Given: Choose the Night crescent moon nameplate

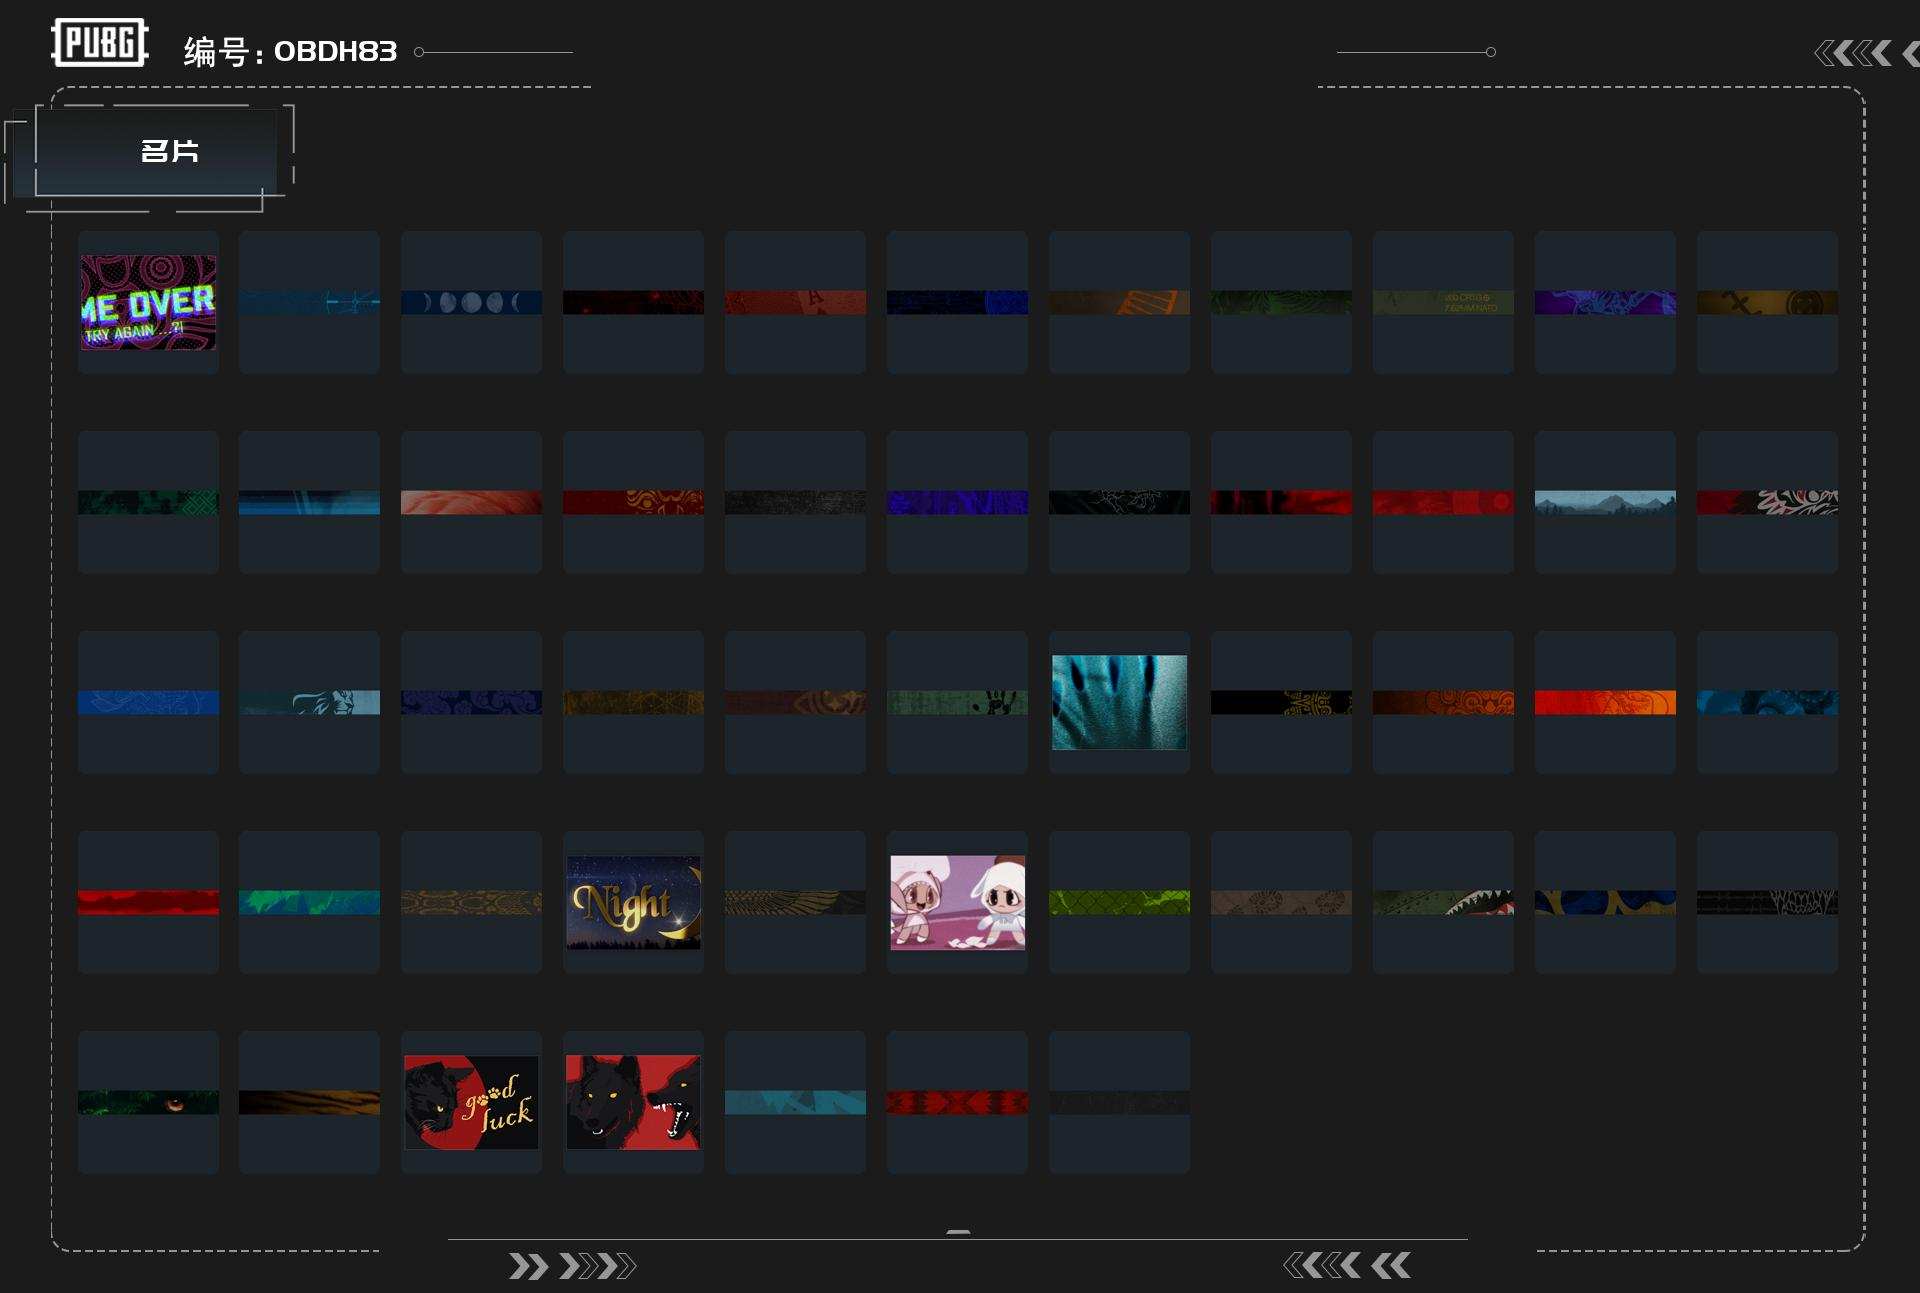Looking at the screenshot, I should point(633,902).
